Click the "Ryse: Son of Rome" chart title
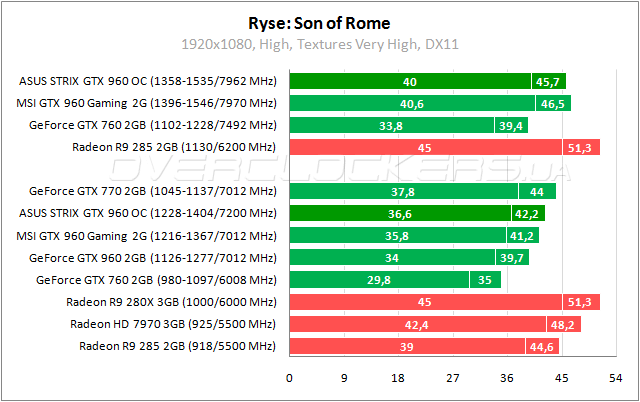The width and height of the screenshot is (640, 402). click(x=320, y=21)
